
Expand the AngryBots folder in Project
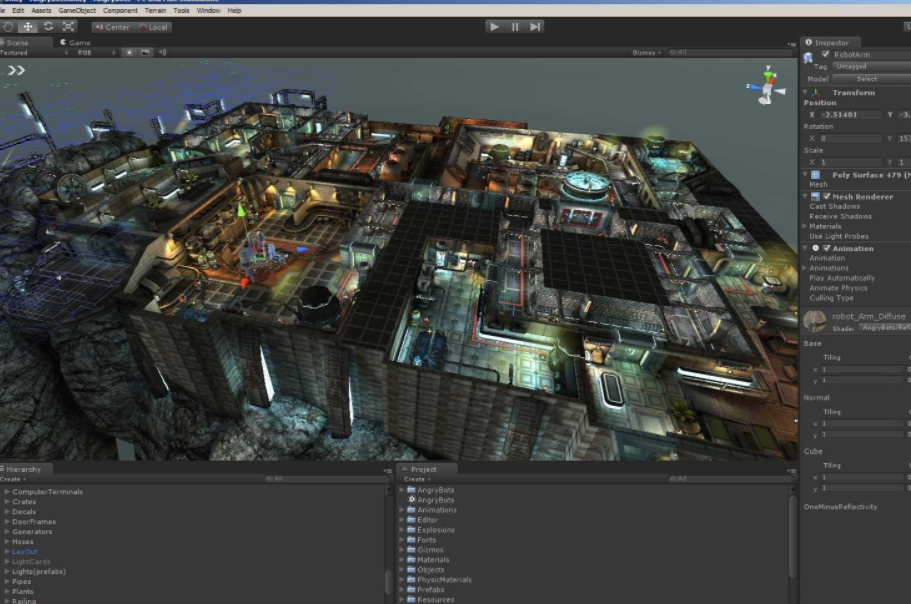[x=401, y=490]
